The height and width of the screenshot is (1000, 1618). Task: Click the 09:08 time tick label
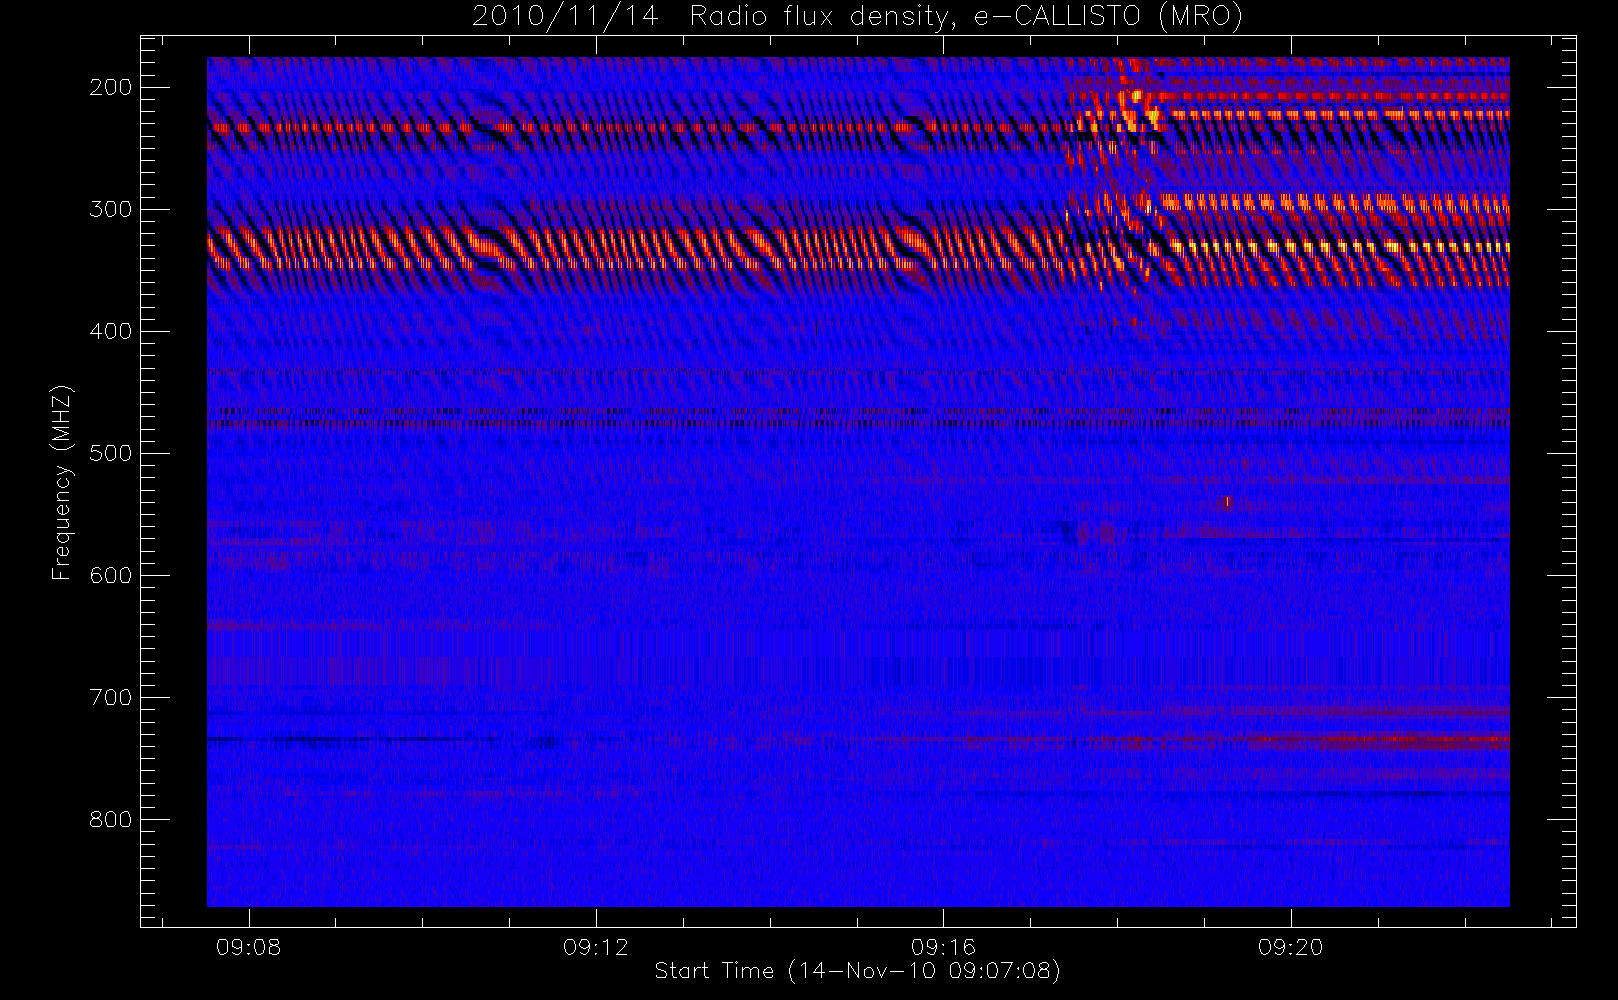click(249, 947)
